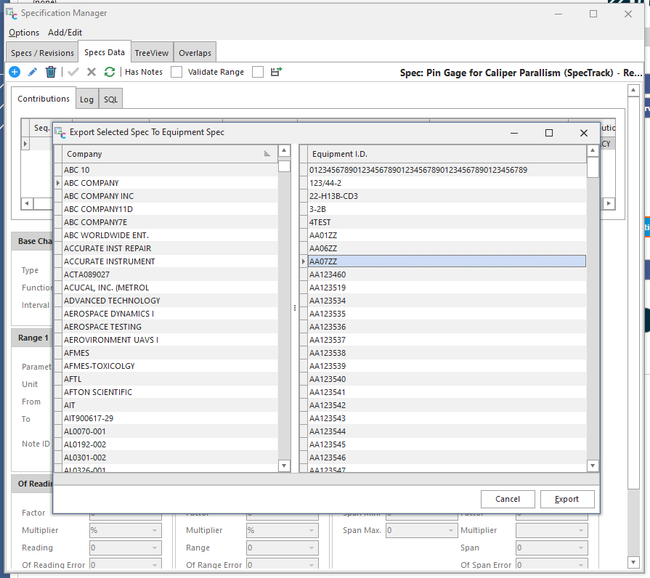This screenshot has width=650, height=578.
Task: Open the Of Span Multiplier dropdown
Action: pyautogui.click(x=581, y=530)
